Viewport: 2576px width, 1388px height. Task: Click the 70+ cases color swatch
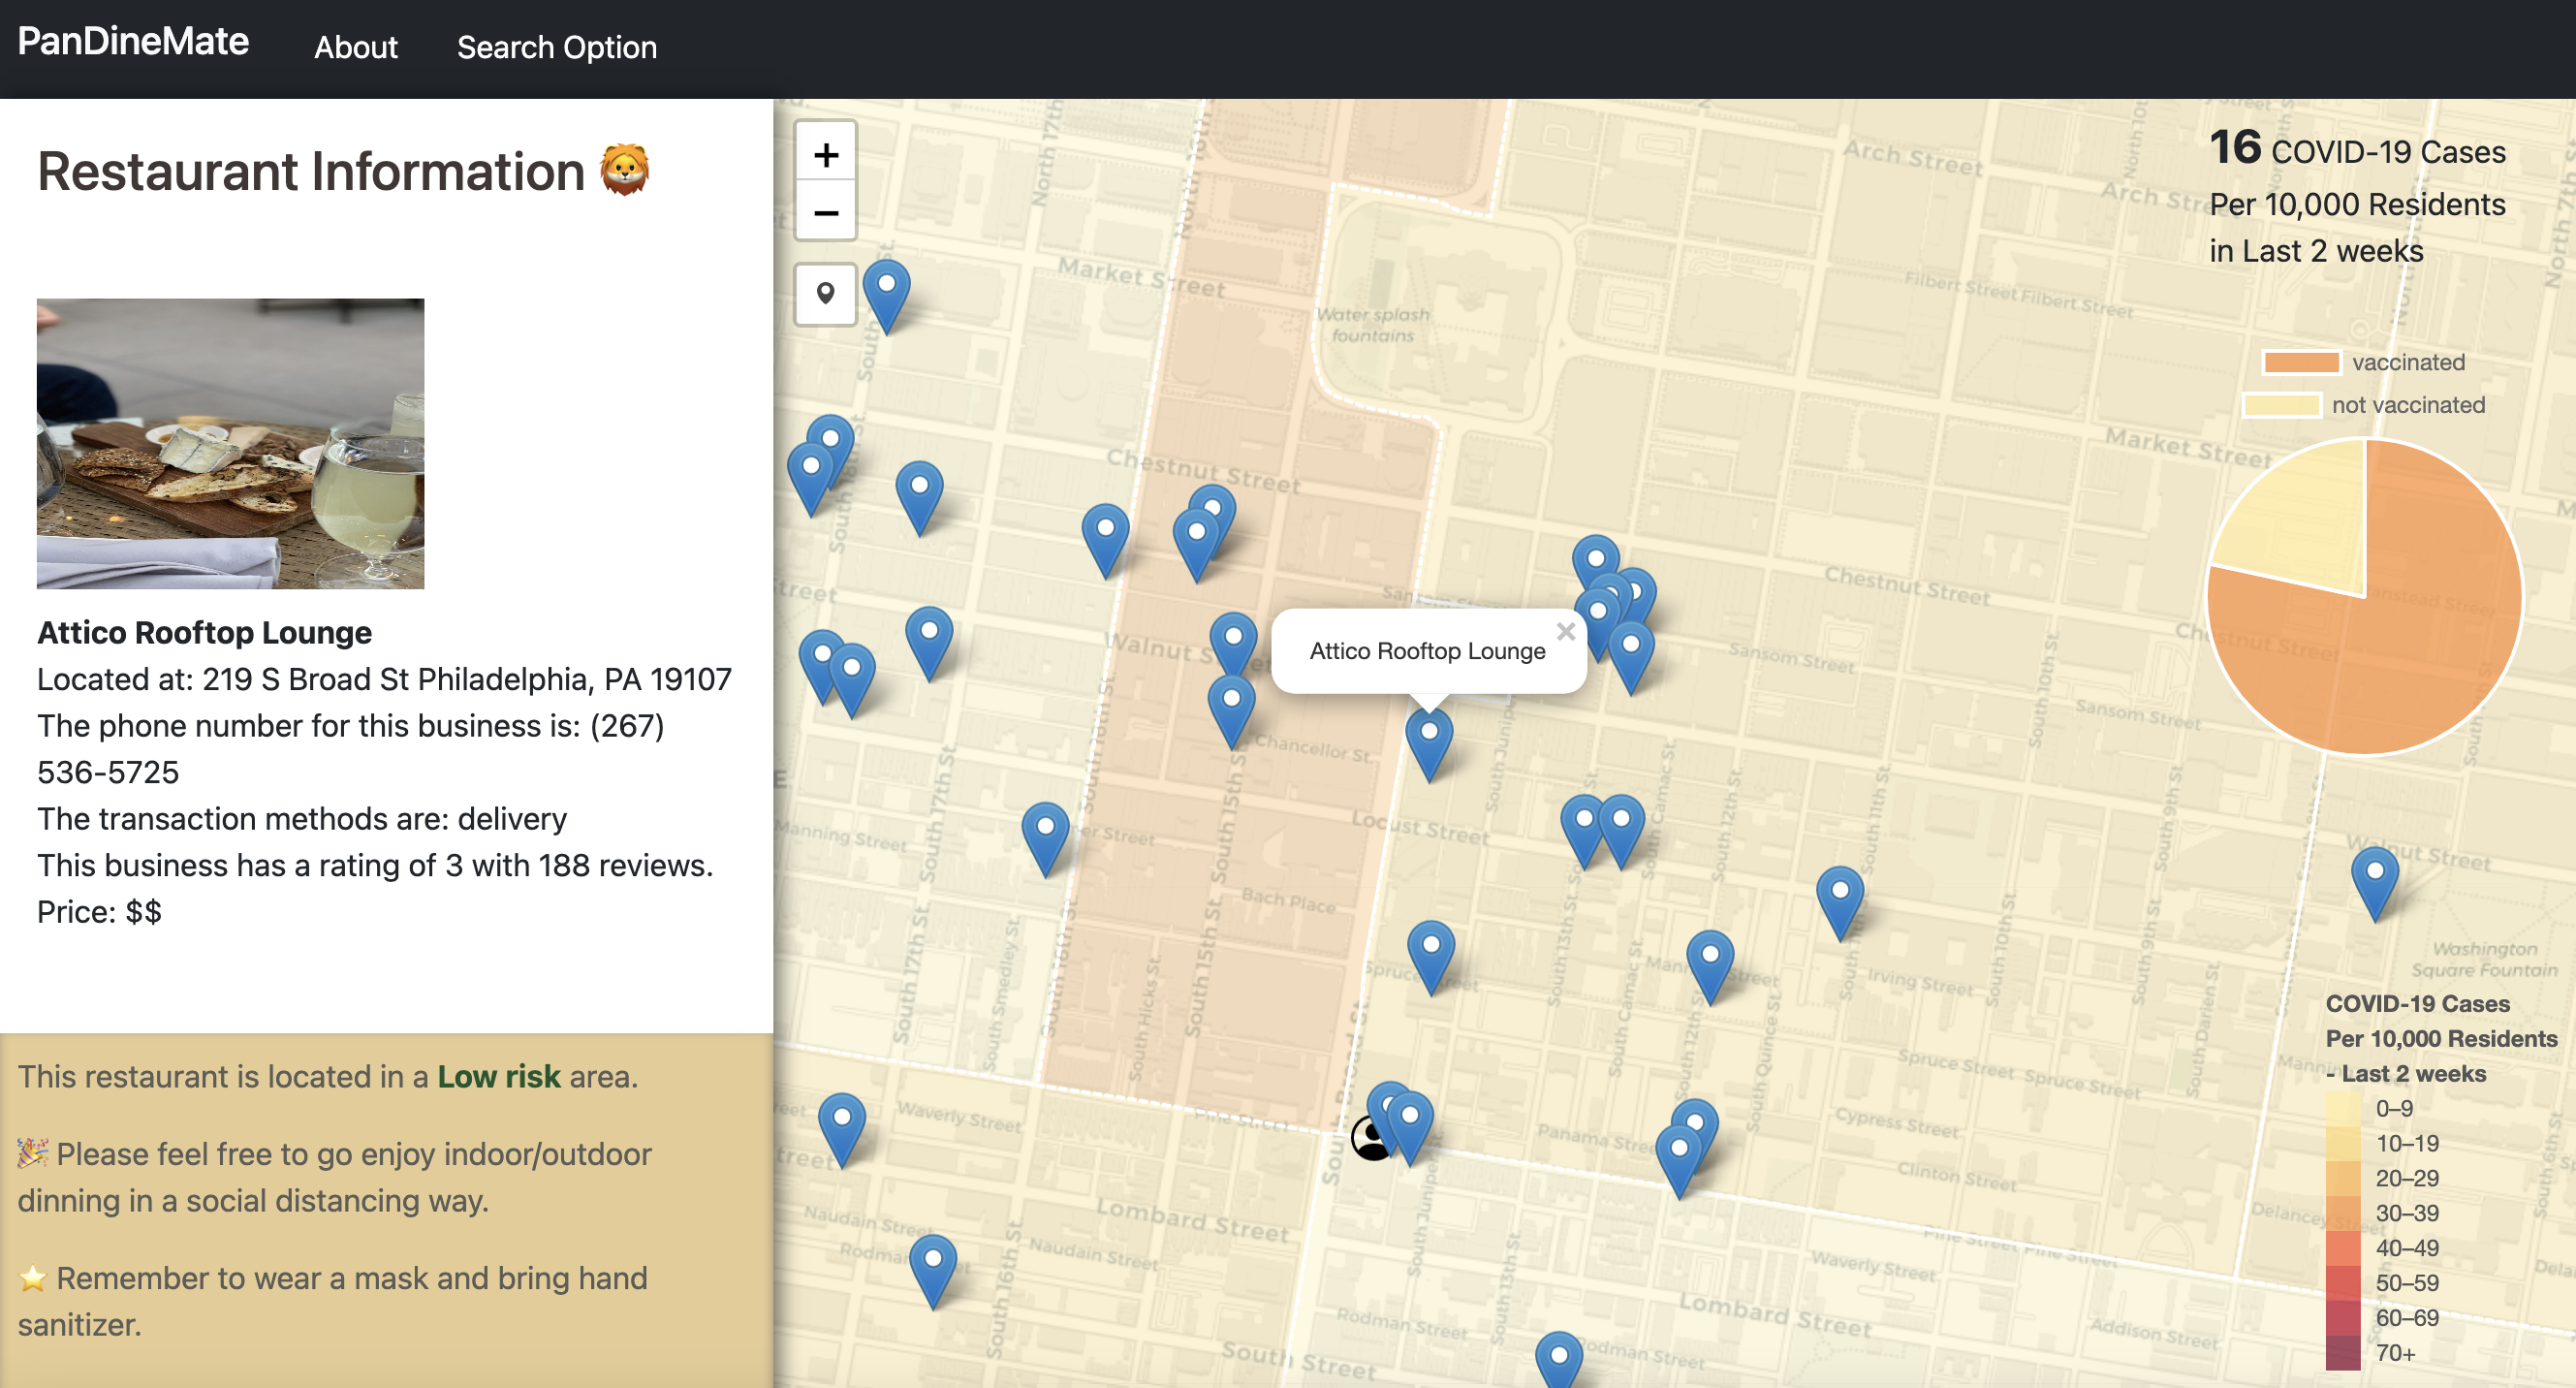tap(2342, 1353)
